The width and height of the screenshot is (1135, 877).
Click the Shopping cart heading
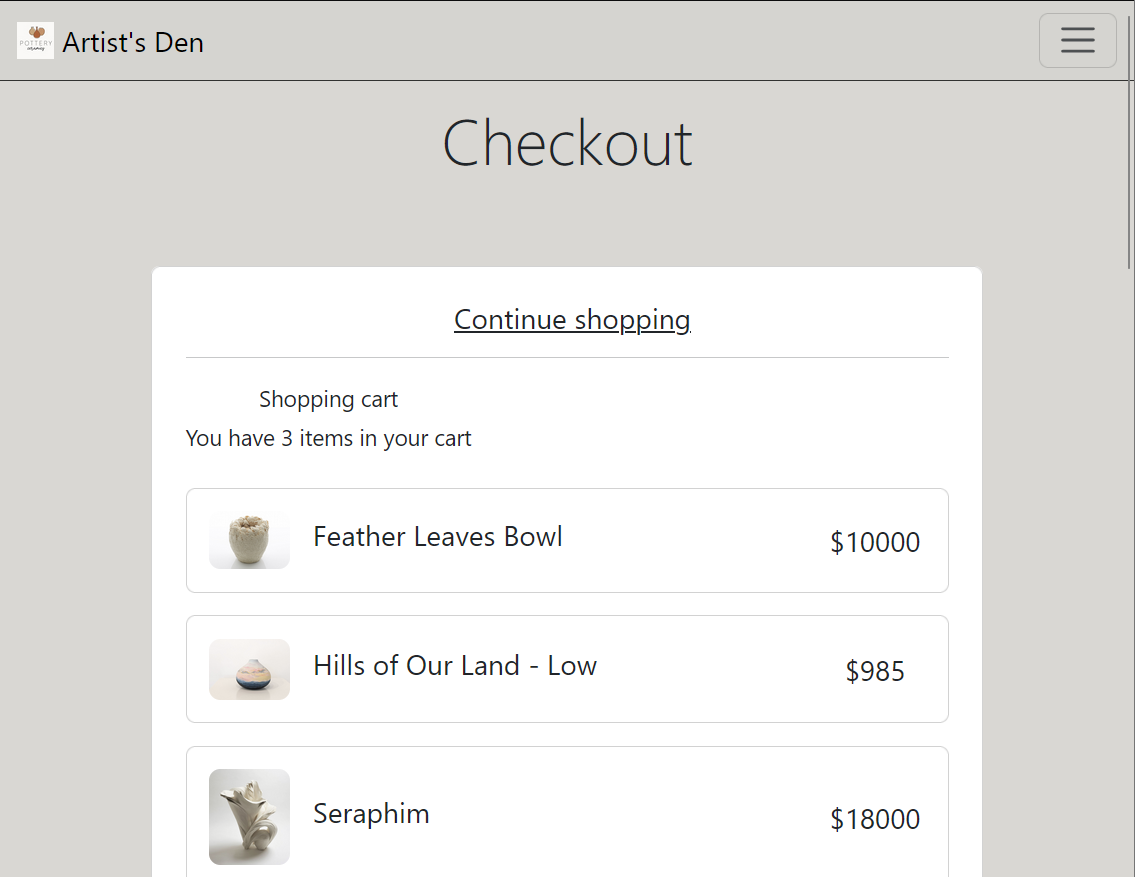coord(328,399)
